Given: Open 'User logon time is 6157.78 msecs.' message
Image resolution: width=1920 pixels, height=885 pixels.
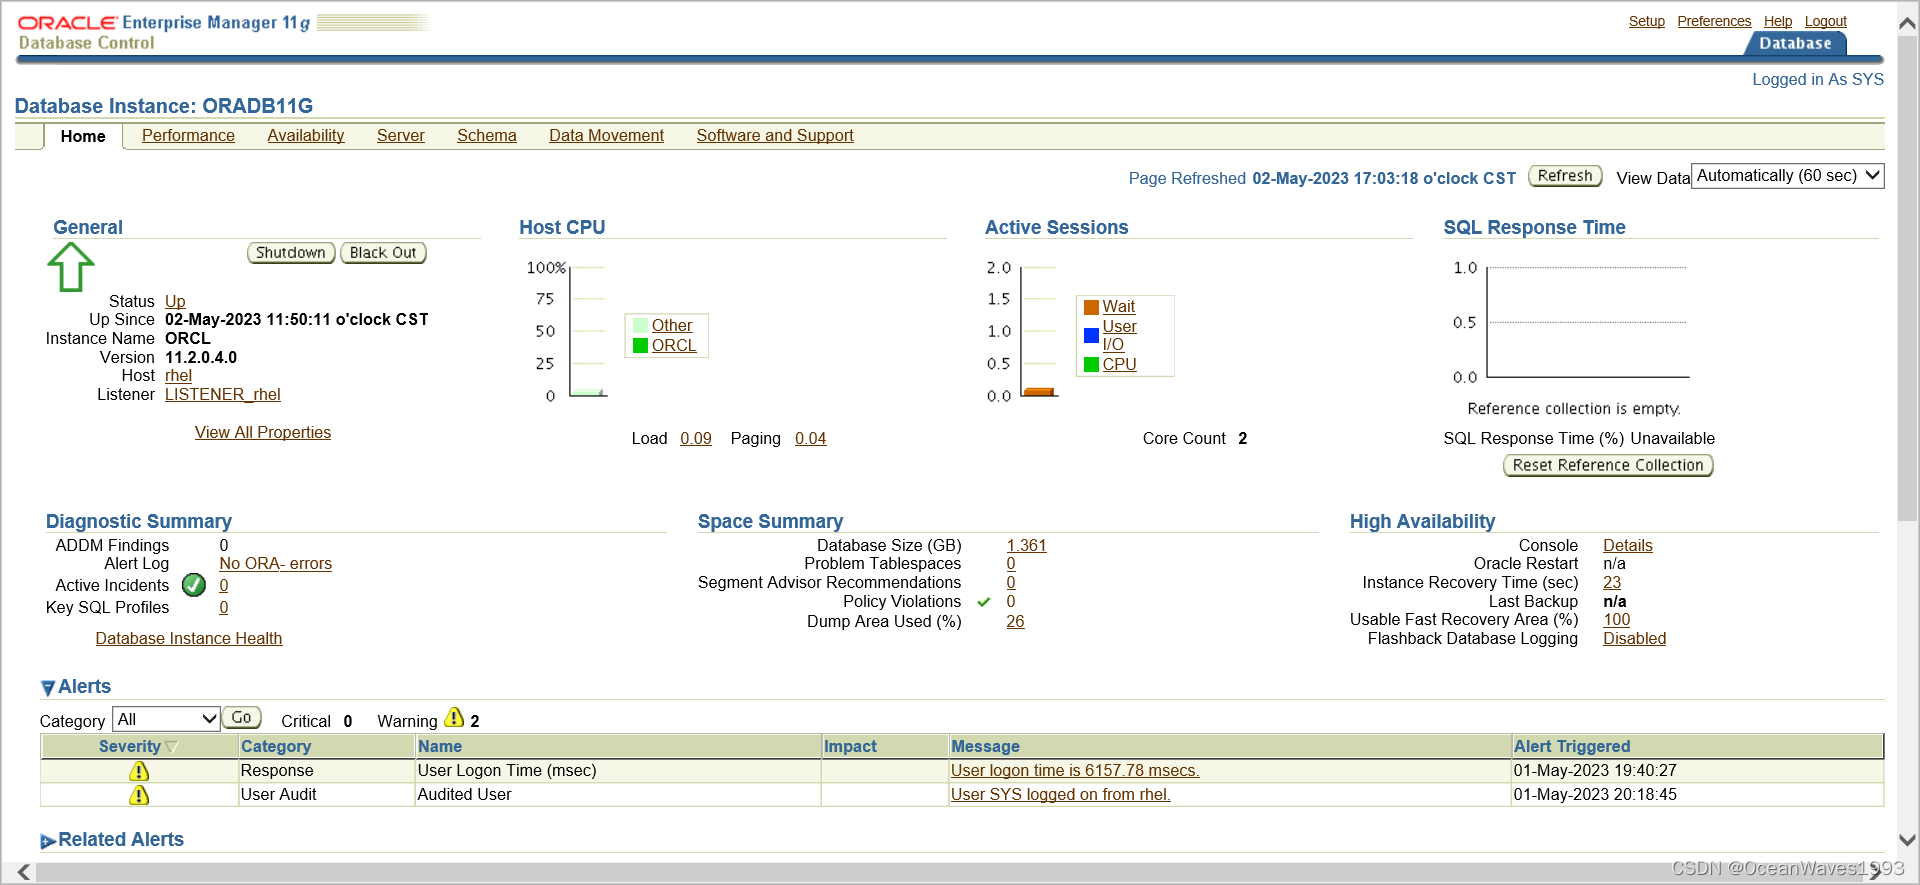Looking at the screenshot, I should tap(1075, 771).
